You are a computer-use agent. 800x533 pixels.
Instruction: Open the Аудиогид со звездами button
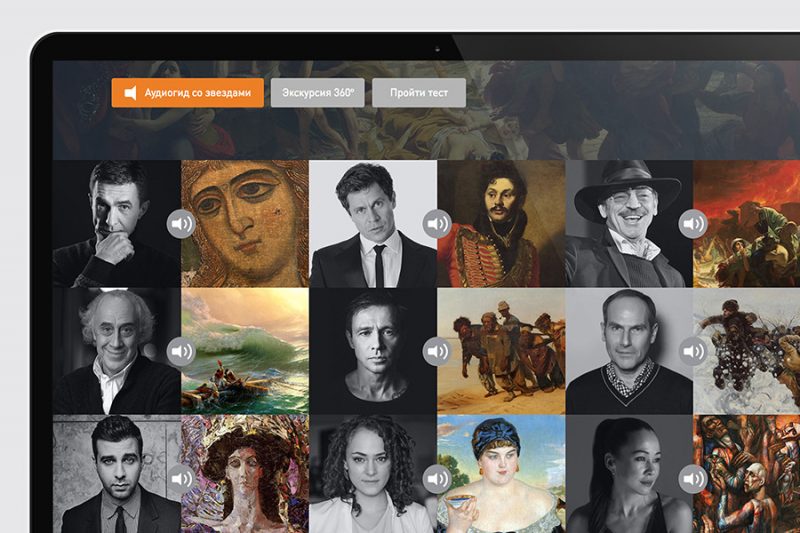[187, 93]
